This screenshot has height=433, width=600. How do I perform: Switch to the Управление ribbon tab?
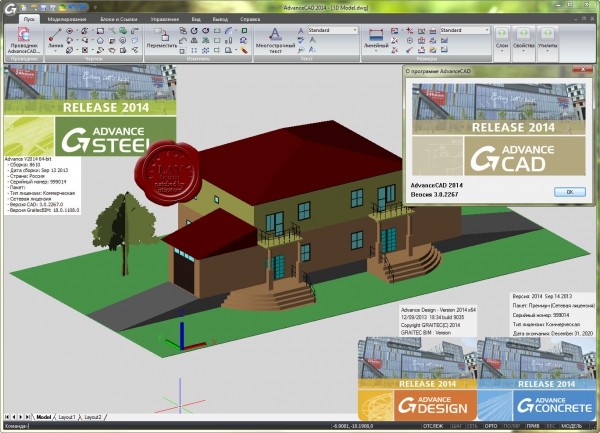165,19
